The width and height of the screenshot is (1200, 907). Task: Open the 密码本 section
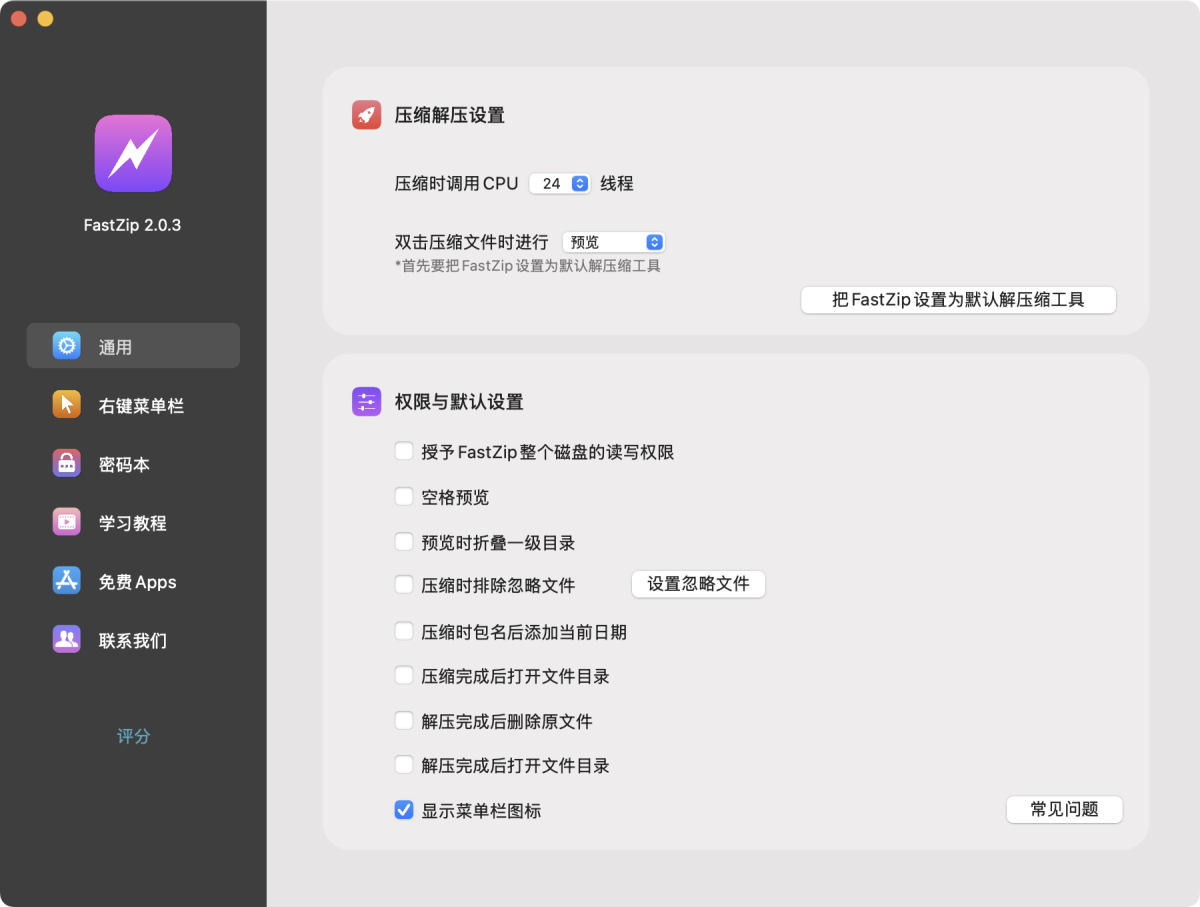[133, 464]
